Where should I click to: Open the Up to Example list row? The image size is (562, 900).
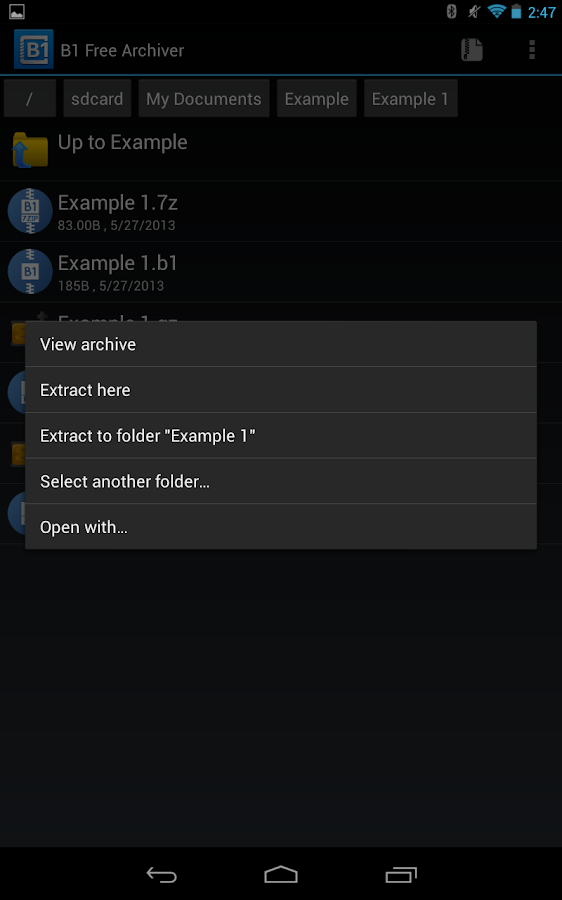point(281,150)
